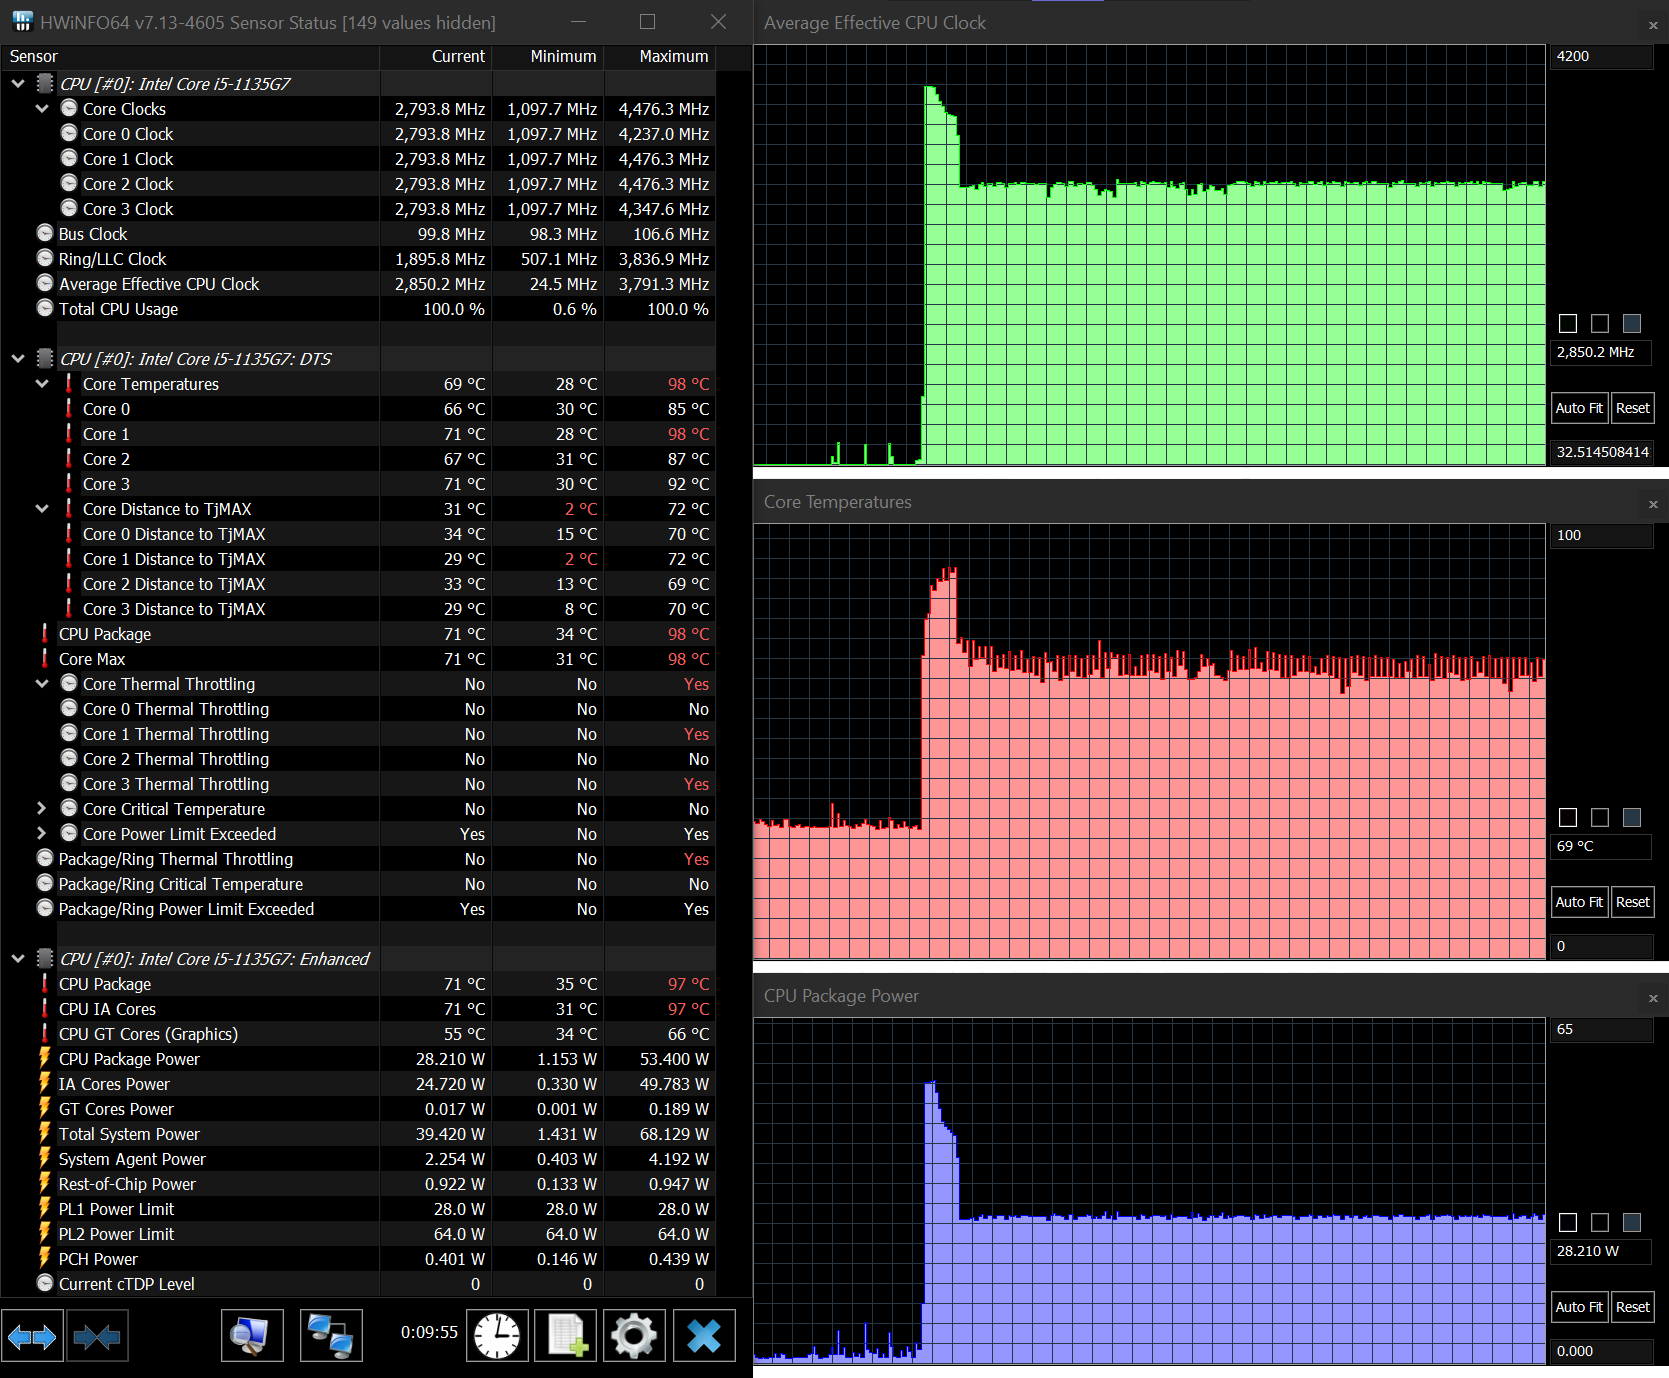Toggle third checkbox in CPU Package Power graph
Screen dimensions: 1669x1378
(x=1632, y=1222)
